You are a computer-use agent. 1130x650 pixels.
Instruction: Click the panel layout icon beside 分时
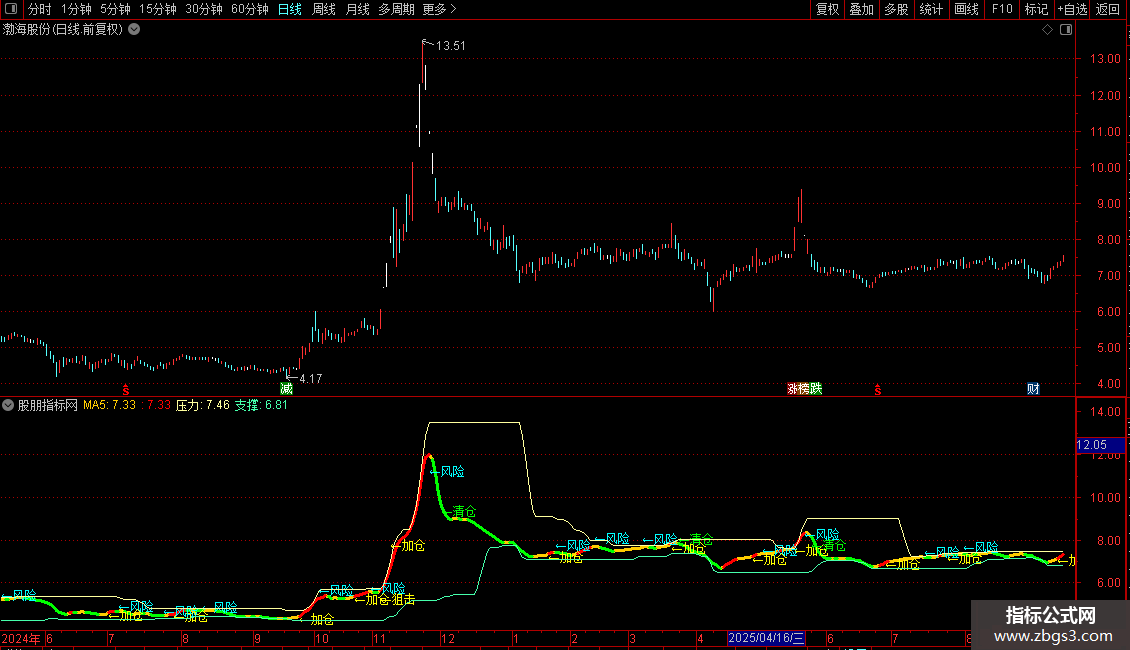click(x=11, y=9)
